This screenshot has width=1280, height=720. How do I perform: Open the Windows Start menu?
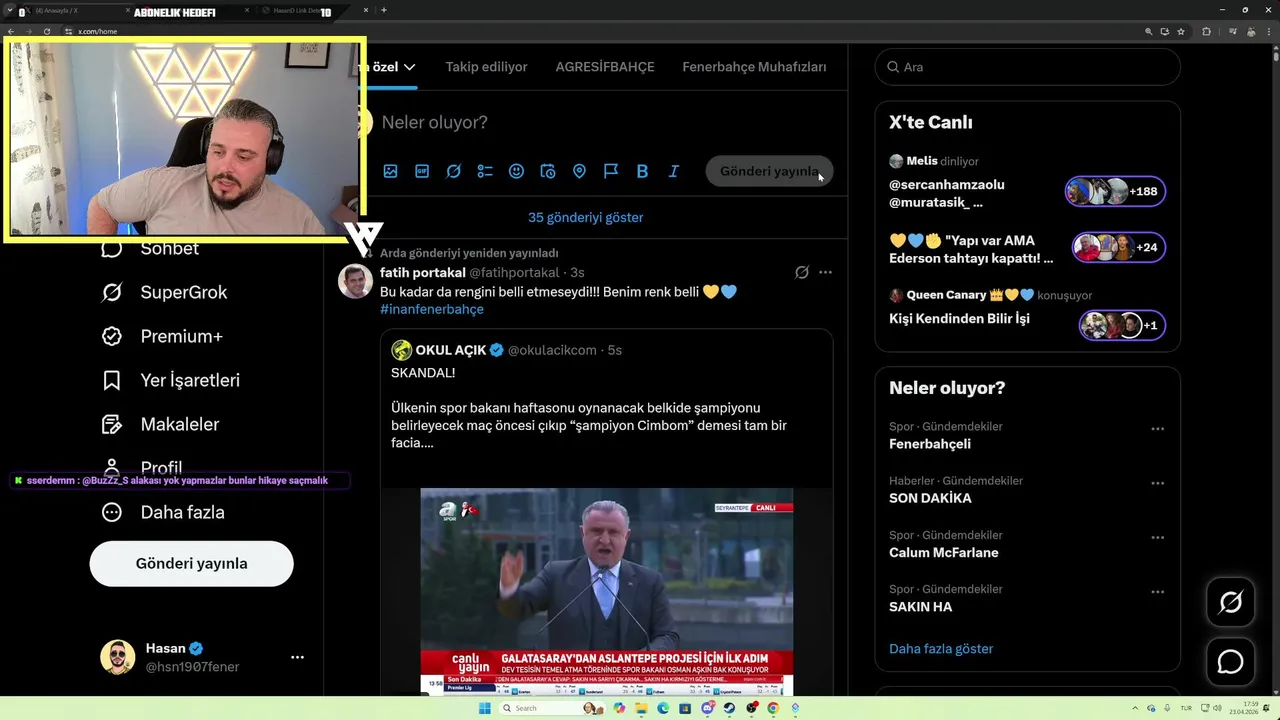click(x=485, y=708)
